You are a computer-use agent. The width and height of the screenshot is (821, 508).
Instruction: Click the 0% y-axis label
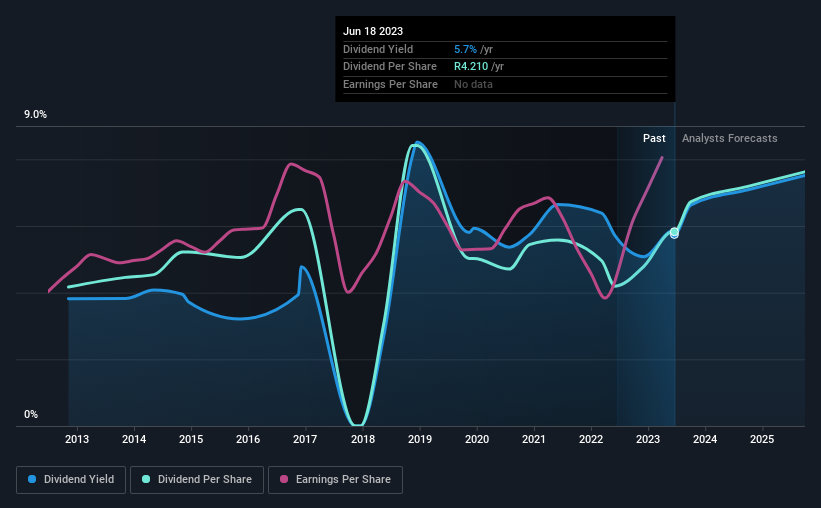click(x=31, y=415)
